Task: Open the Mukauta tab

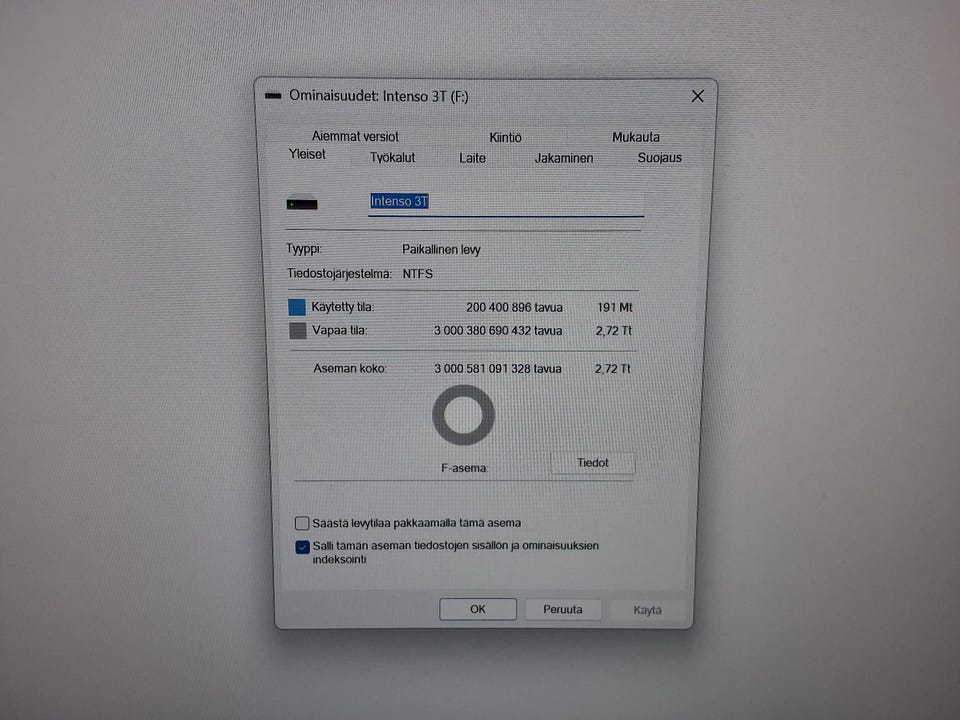Action: coord(636,137)
